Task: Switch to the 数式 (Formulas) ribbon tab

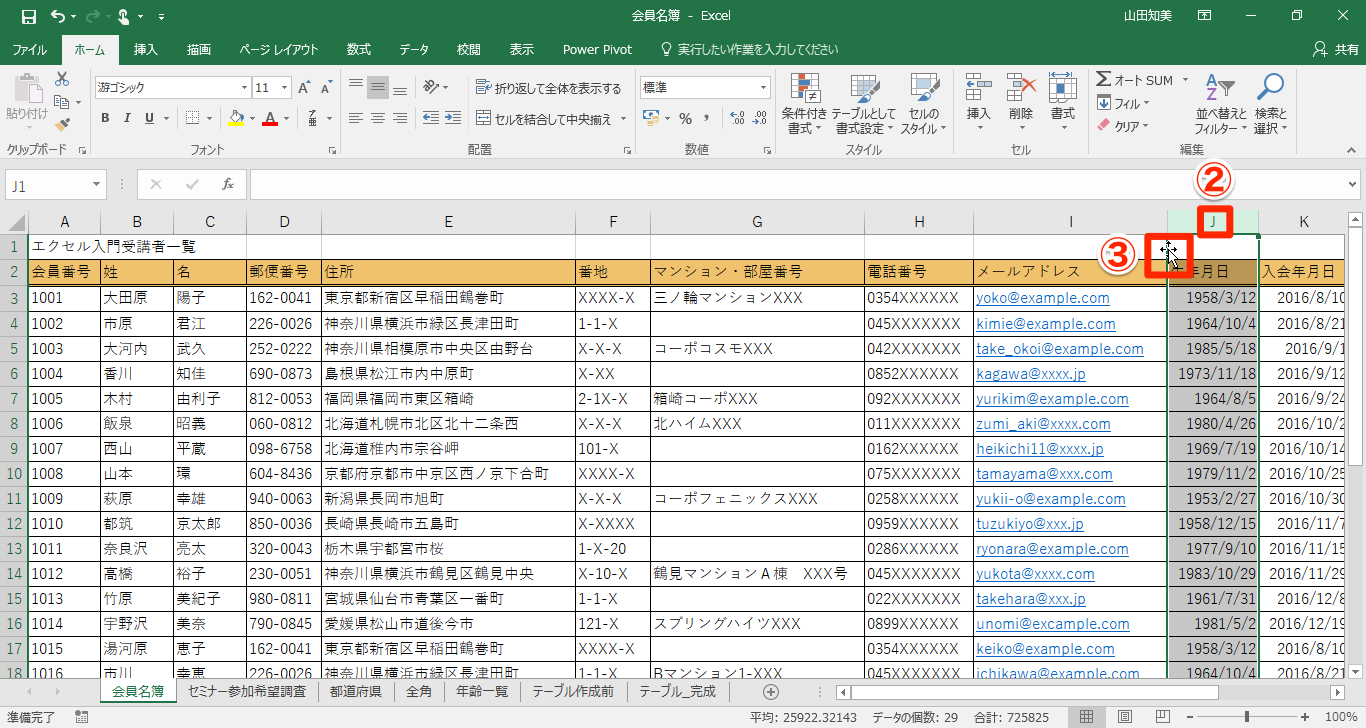Action: tap(358, 49)
